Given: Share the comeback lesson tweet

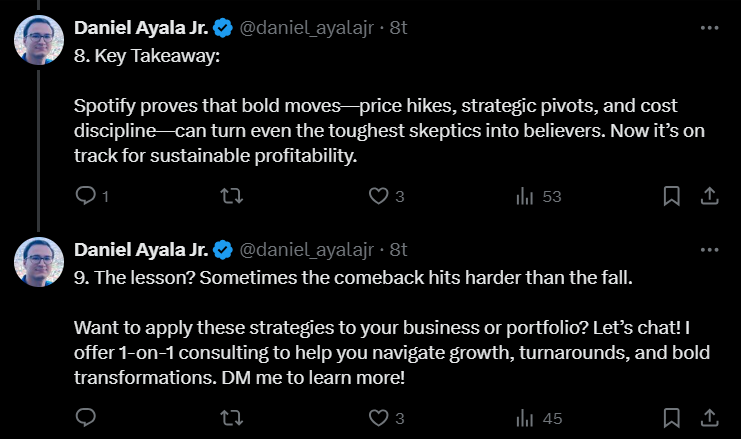Looking at the screenshot, I should pos(709,417).
